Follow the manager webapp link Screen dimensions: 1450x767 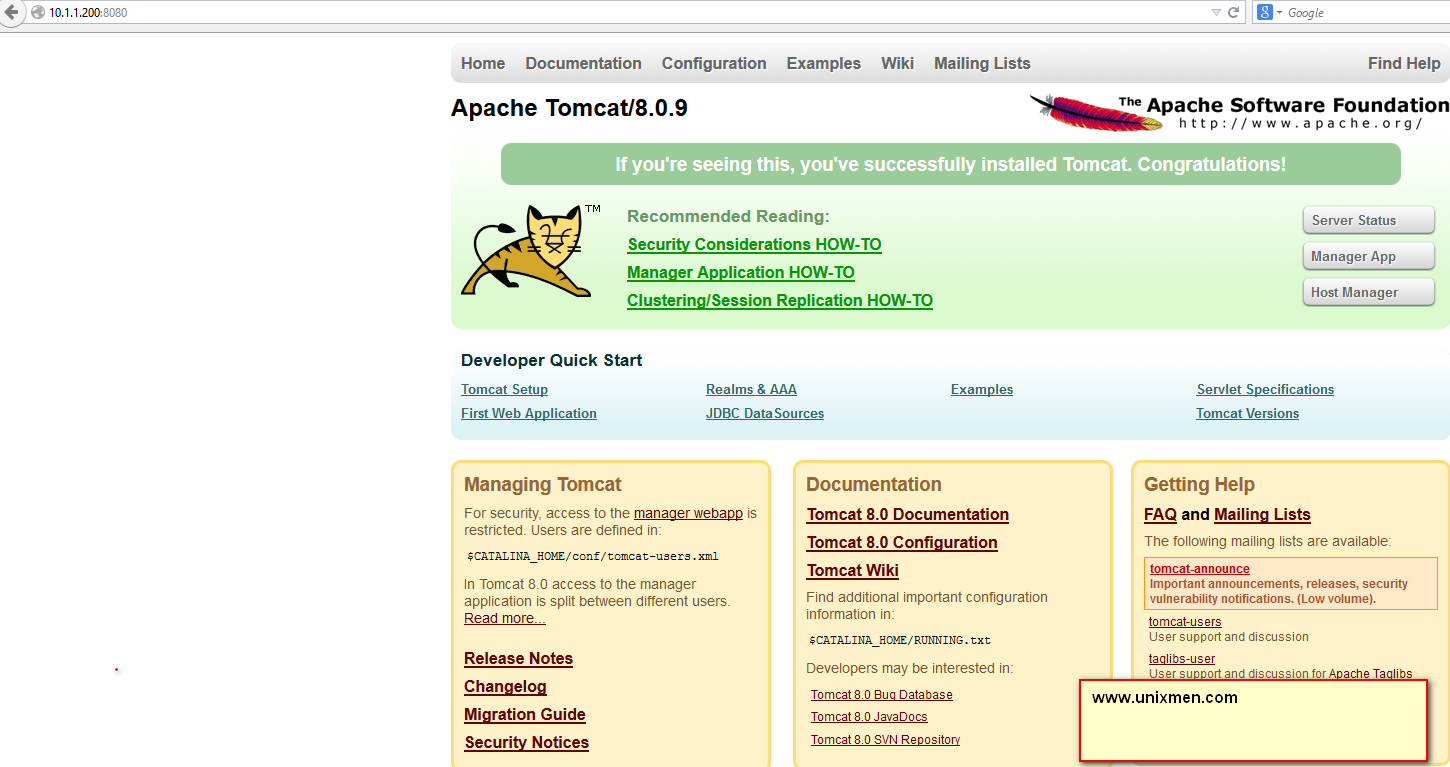click(688, 513)
